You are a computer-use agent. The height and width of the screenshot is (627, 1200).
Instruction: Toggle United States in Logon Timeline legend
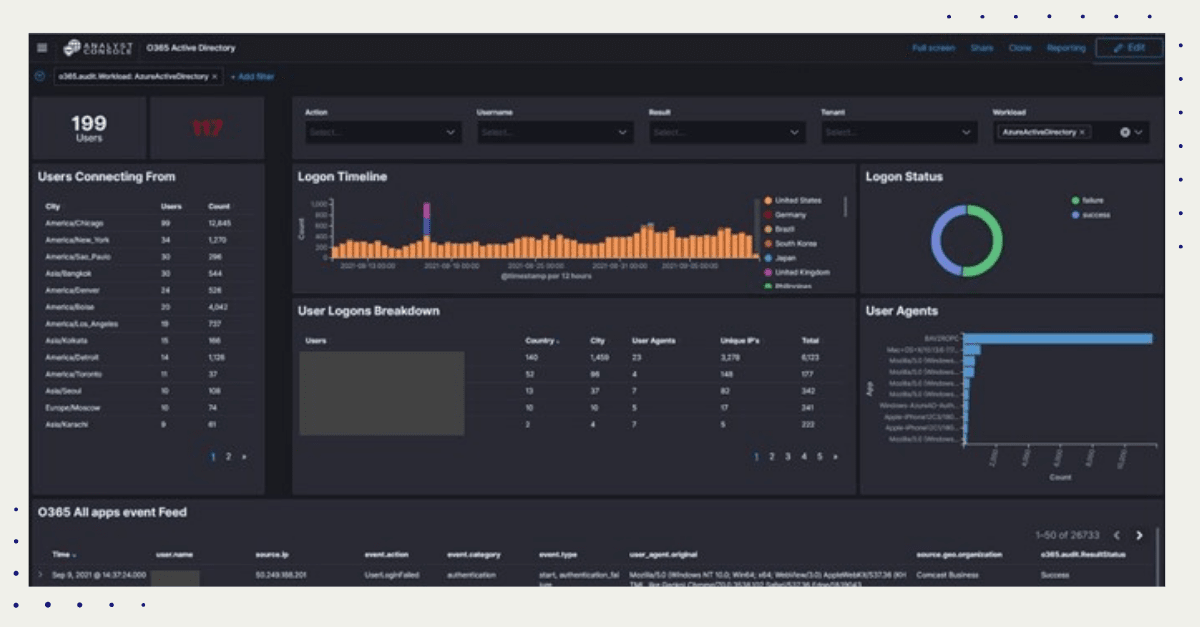(x=792, y=201)
